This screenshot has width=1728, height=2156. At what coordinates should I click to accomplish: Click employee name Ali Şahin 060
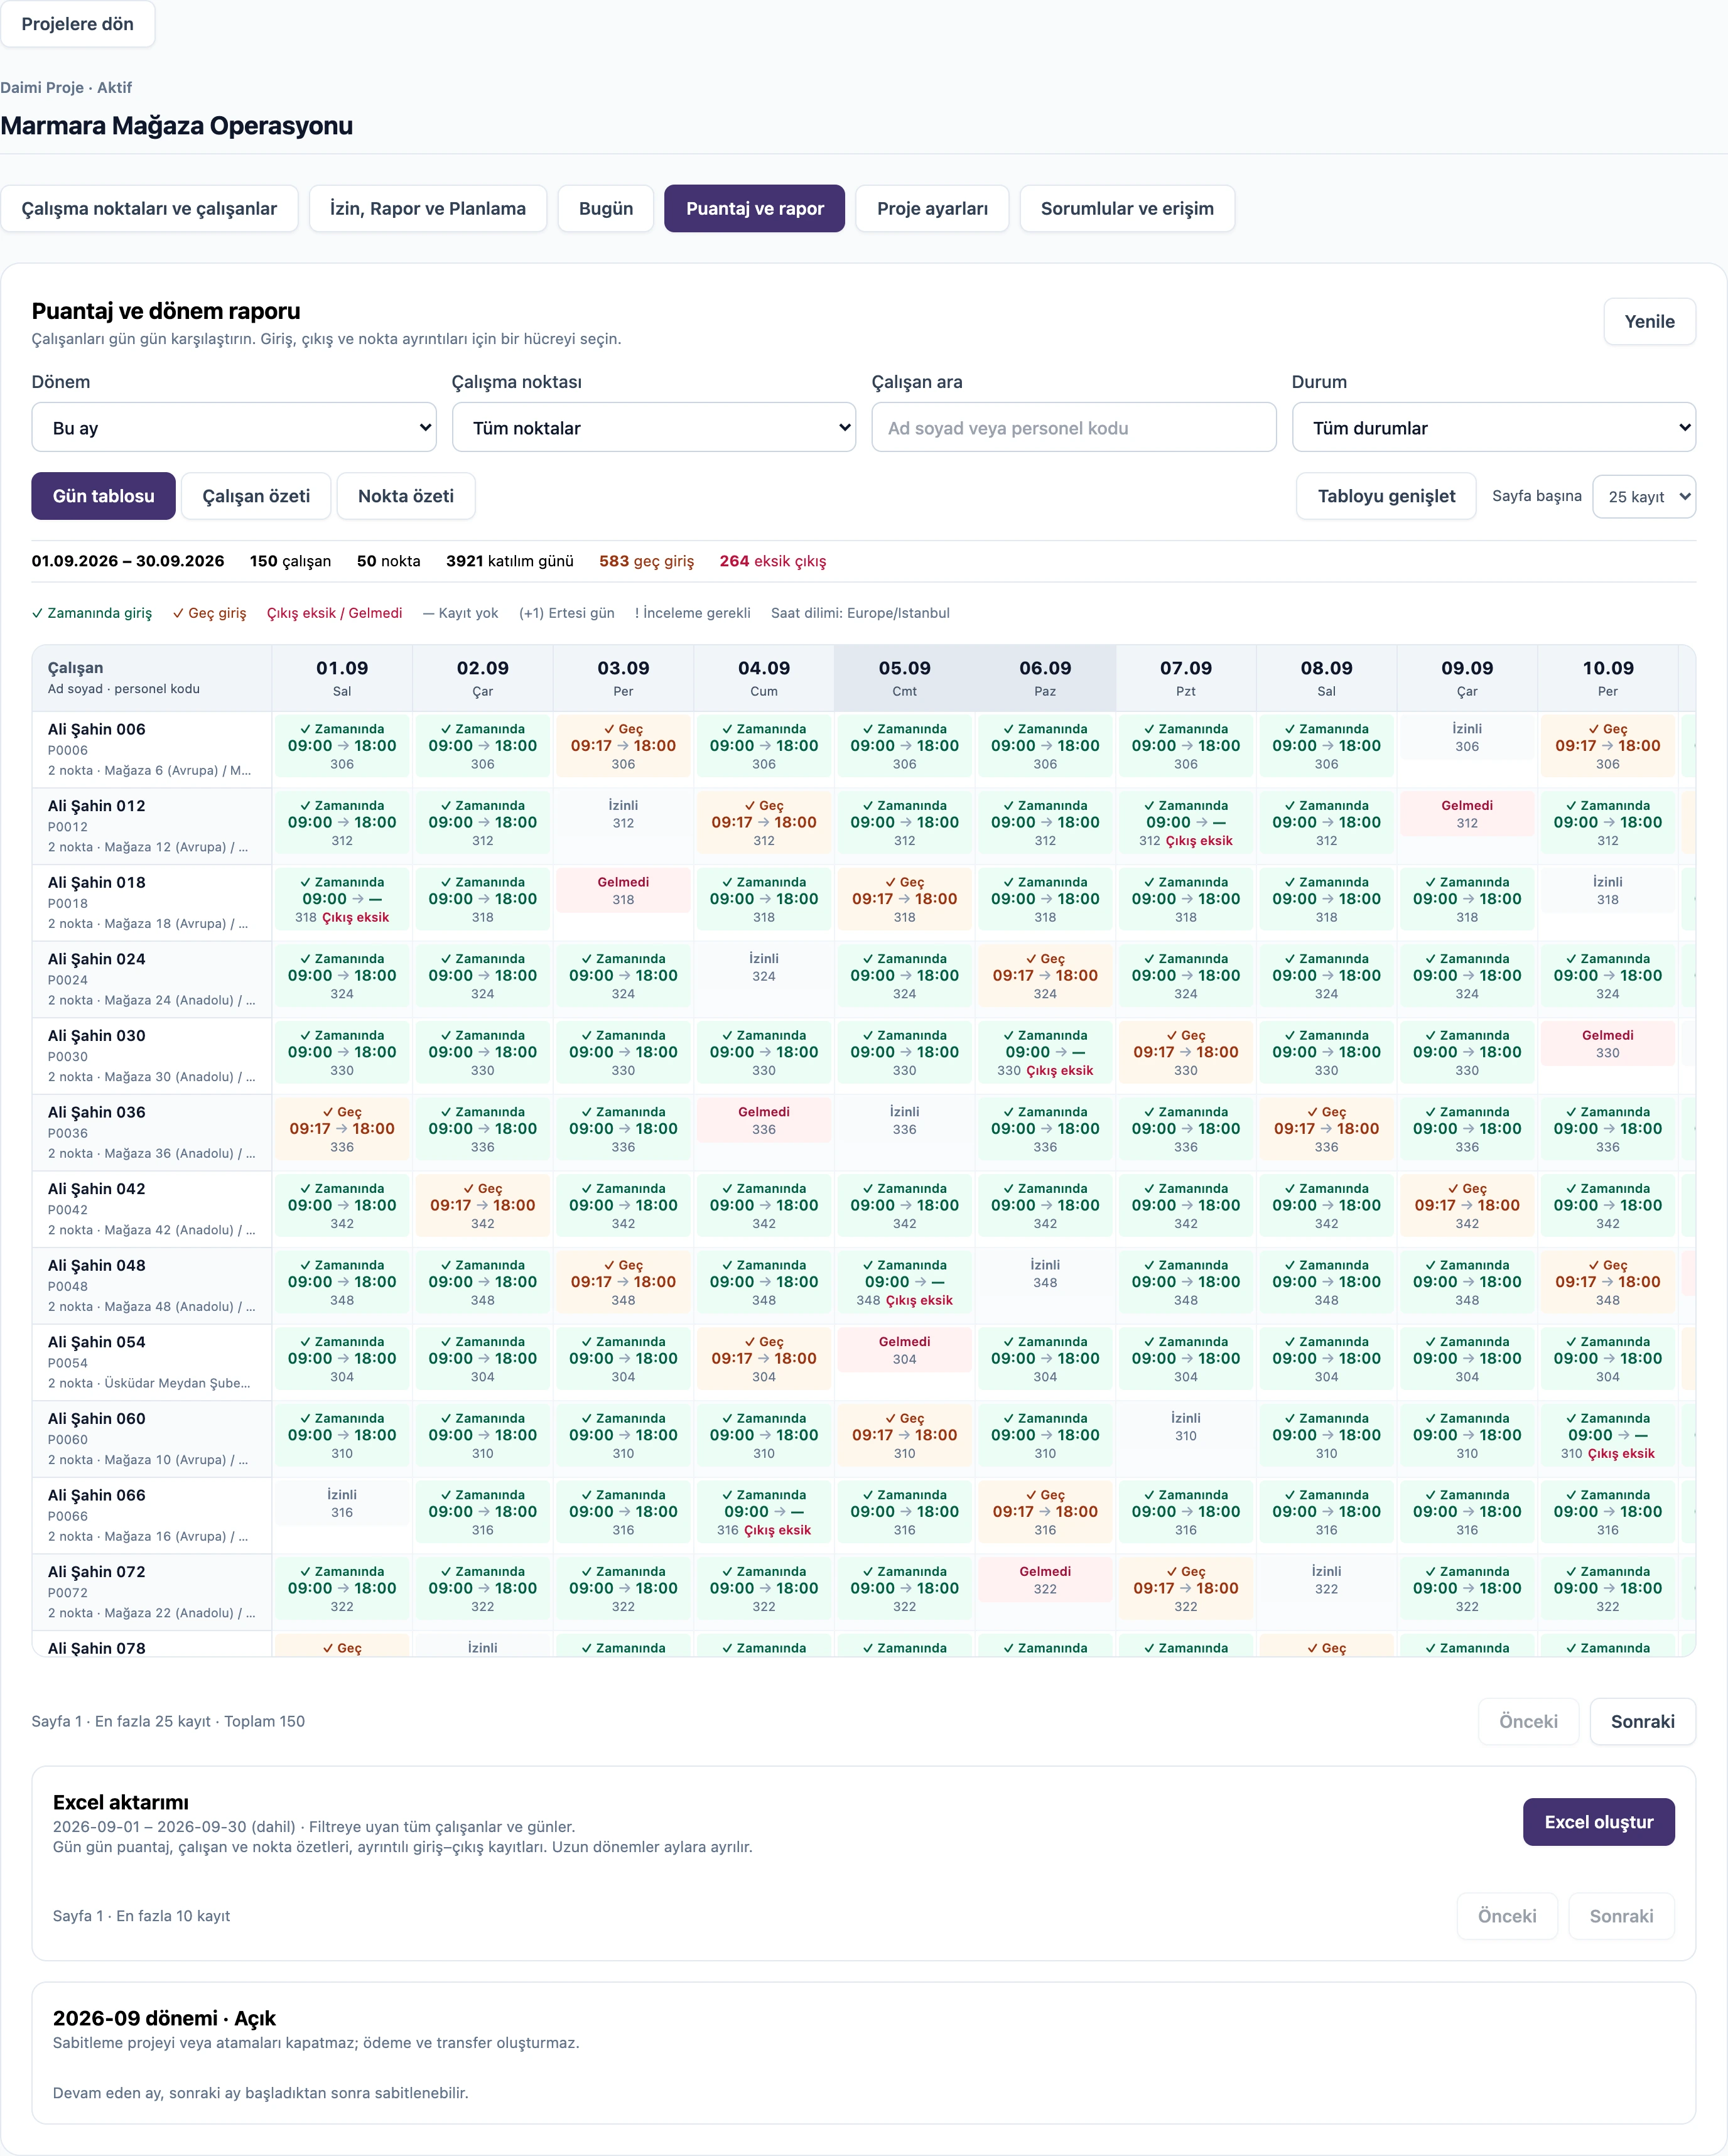(97, 1418)
